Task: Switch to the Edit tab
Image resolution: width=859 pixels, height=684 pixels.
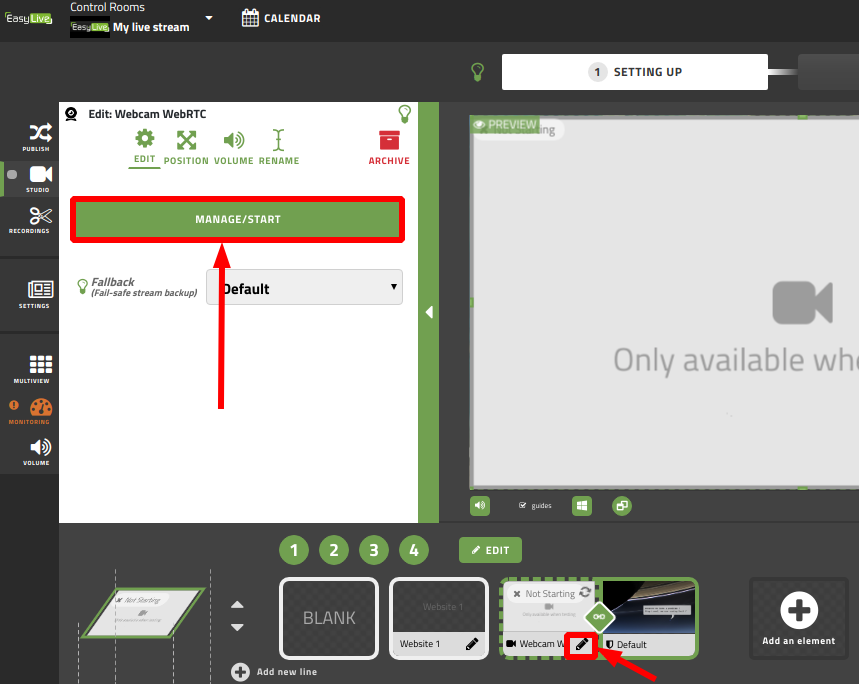Action: point(145,147)
